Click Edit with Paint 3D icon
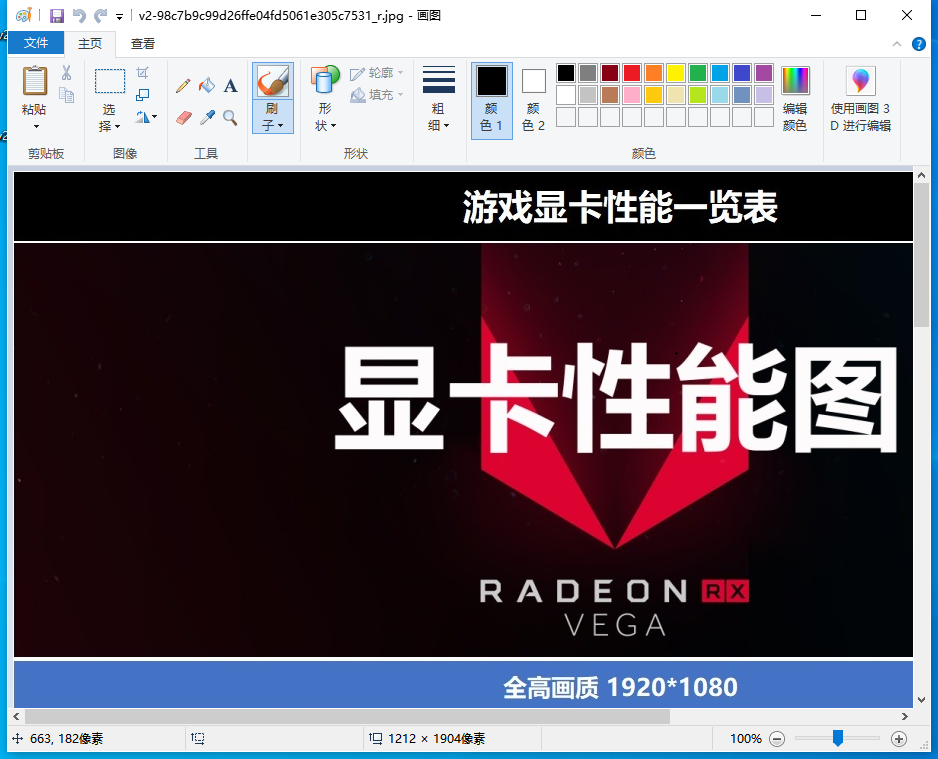938x759 pixels. pos(861,81)
